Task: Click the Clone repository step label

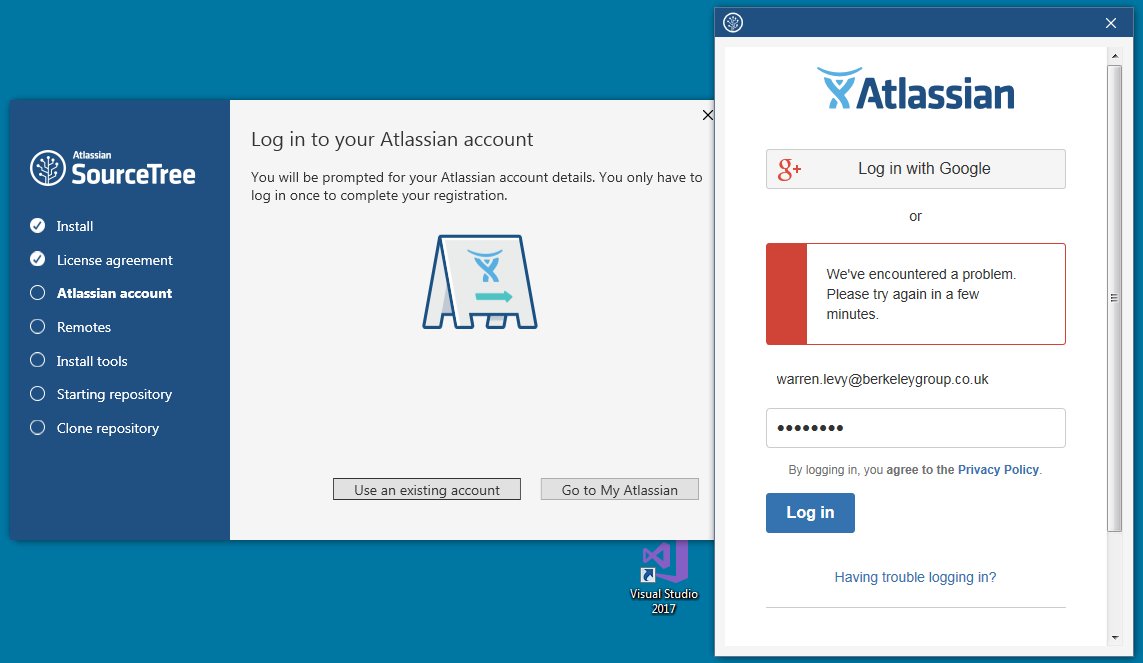Action: (108, 428)
